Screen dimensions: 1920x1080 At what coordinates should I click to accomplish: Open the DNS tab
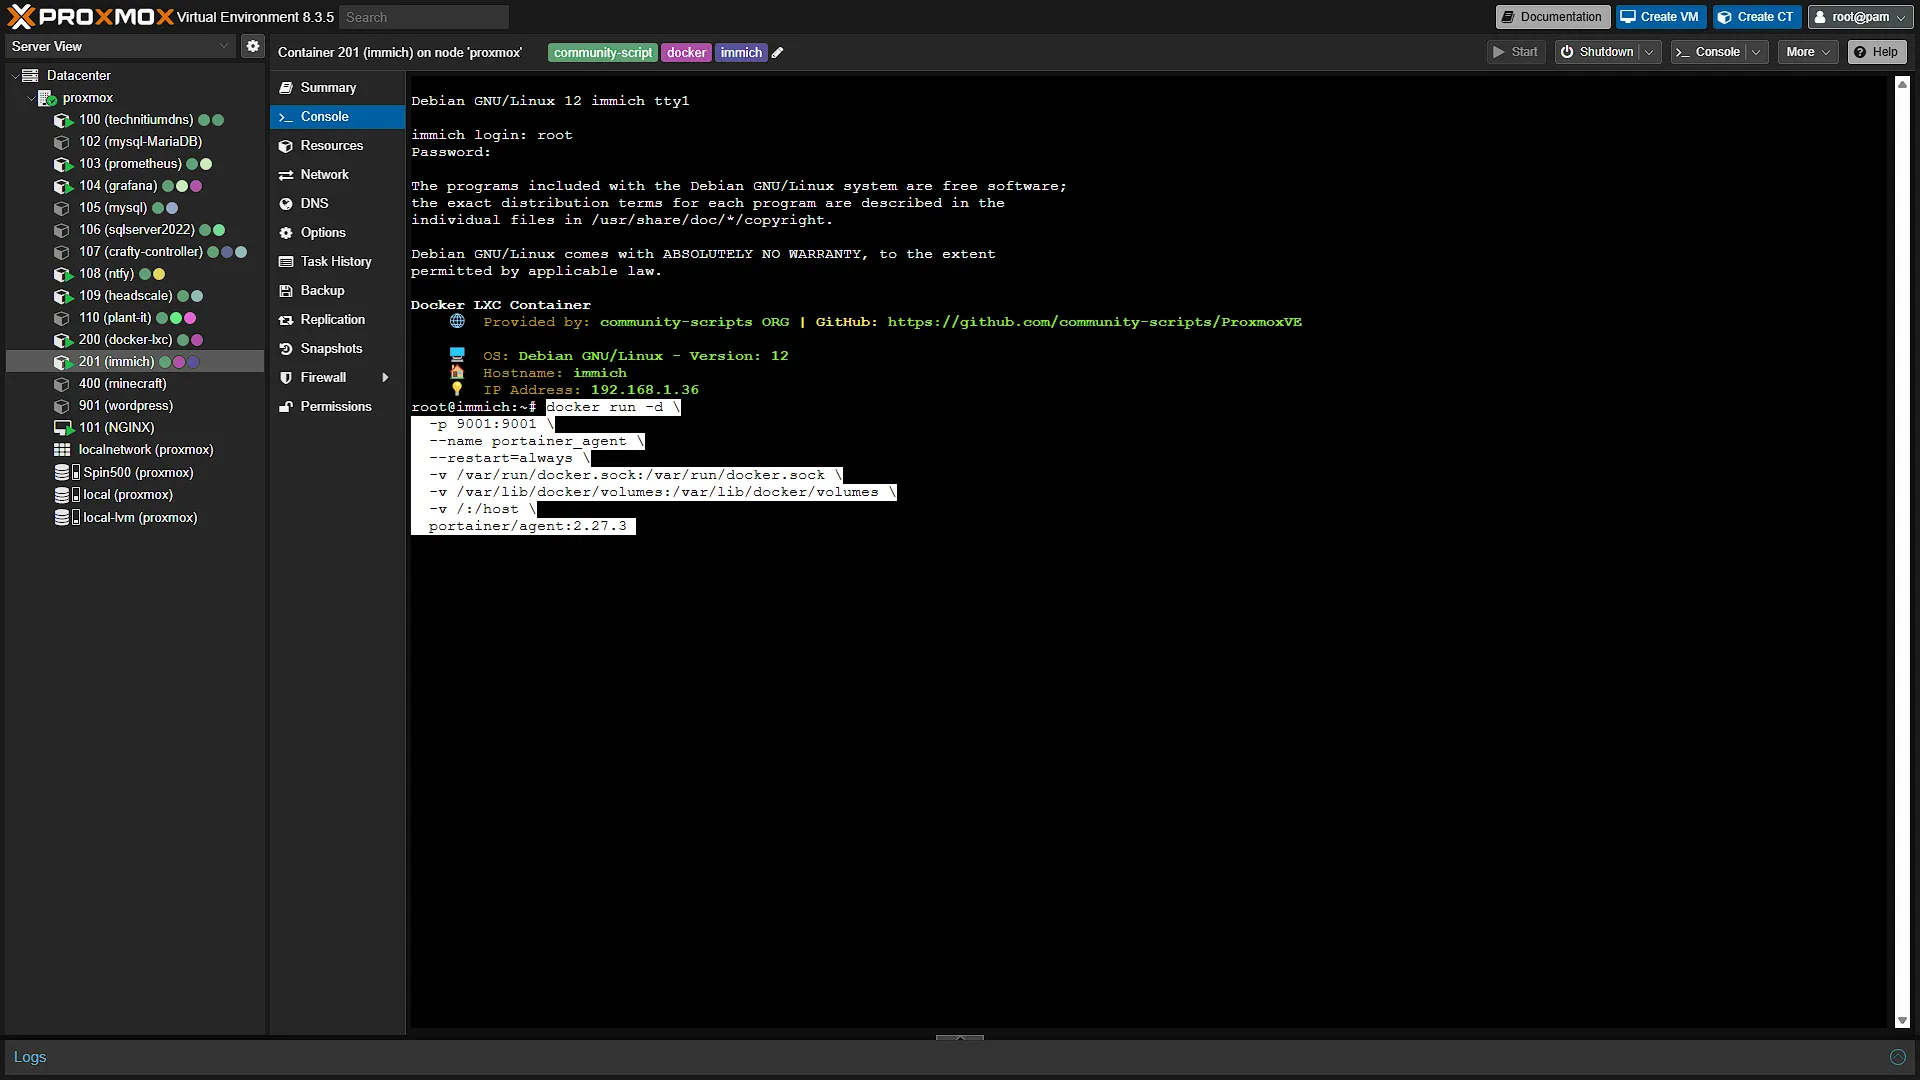click(x=337, y=203)
